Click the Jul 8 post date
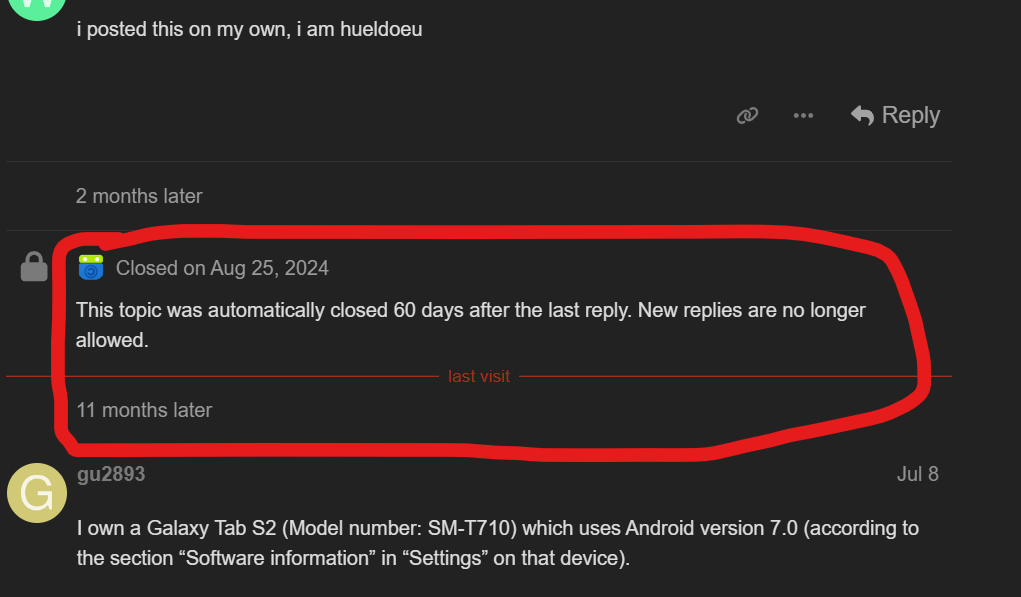 [x=917, y=474]
